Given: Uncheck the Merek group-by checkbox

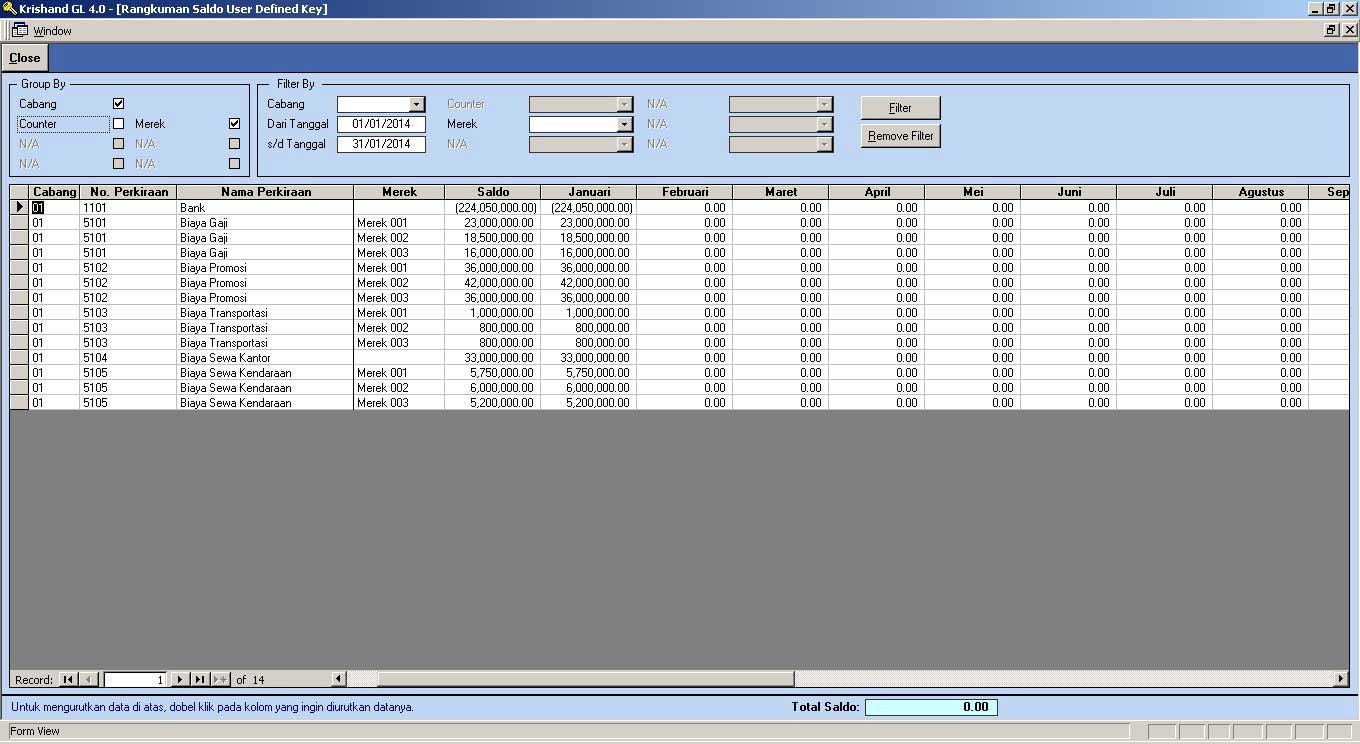Looking at the screenshot, I should click(234, 124).
